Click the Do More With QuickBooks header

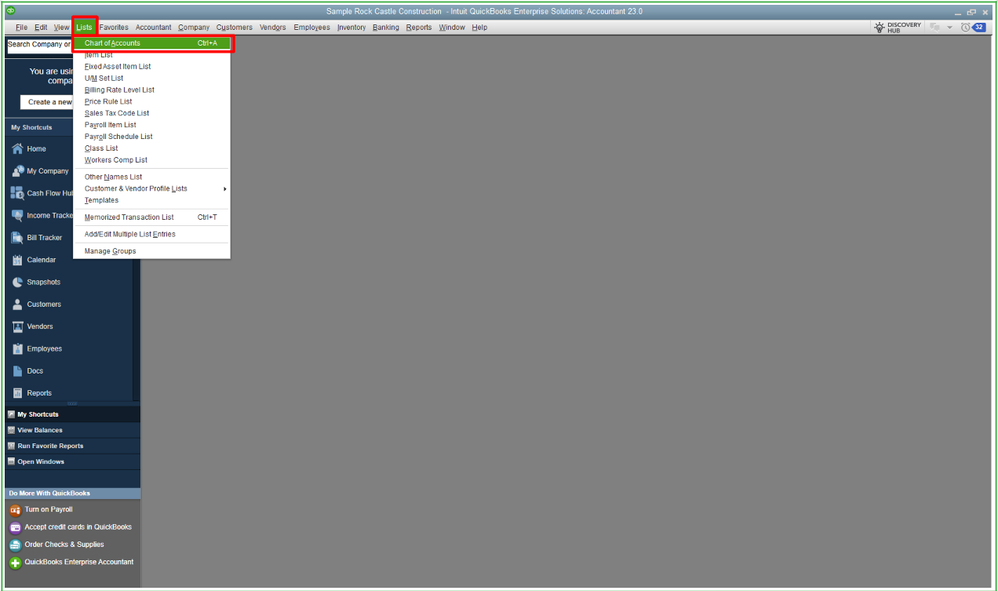(73, 494)
